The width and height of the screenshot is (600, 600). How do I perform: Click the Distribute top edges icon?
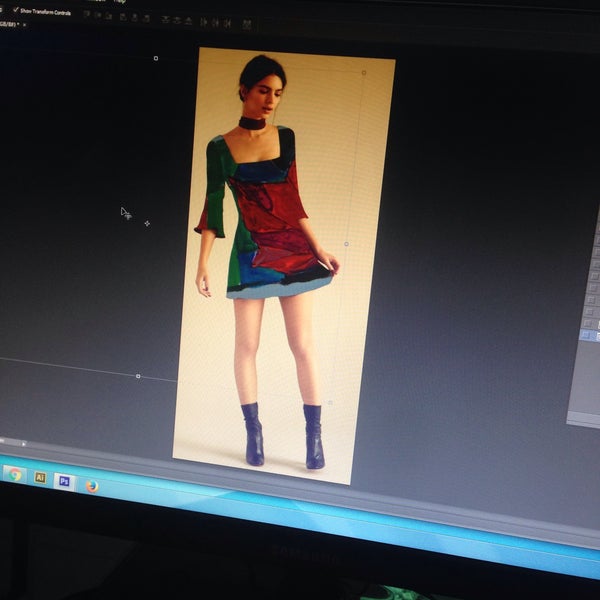click(165, 20)
